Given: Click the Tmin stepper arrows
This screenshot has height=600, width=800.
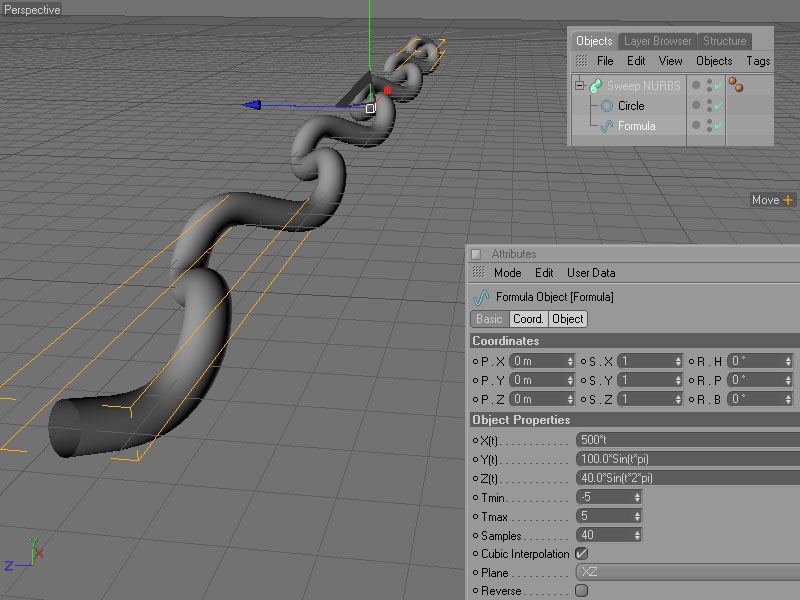Looking at the screenshot, I should point(636,497).
